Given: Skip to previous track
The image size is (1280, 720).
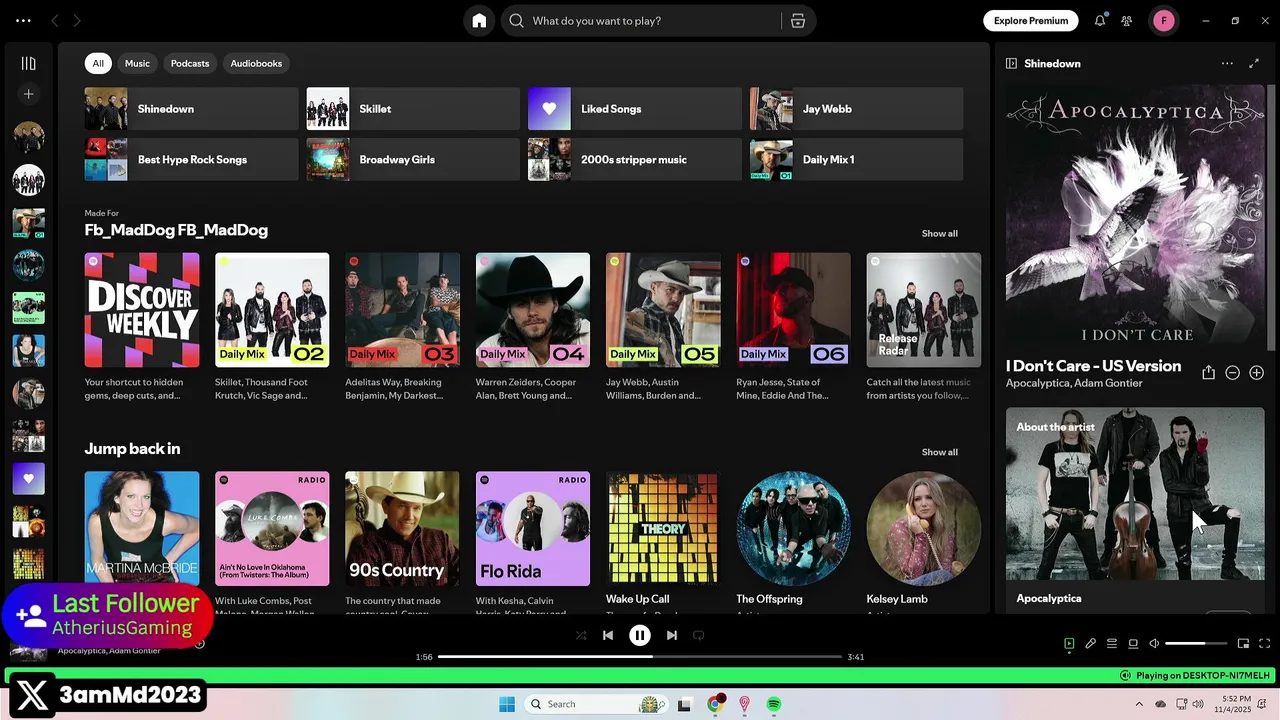Looking at the screenshot, I should [x=608, y=635].
